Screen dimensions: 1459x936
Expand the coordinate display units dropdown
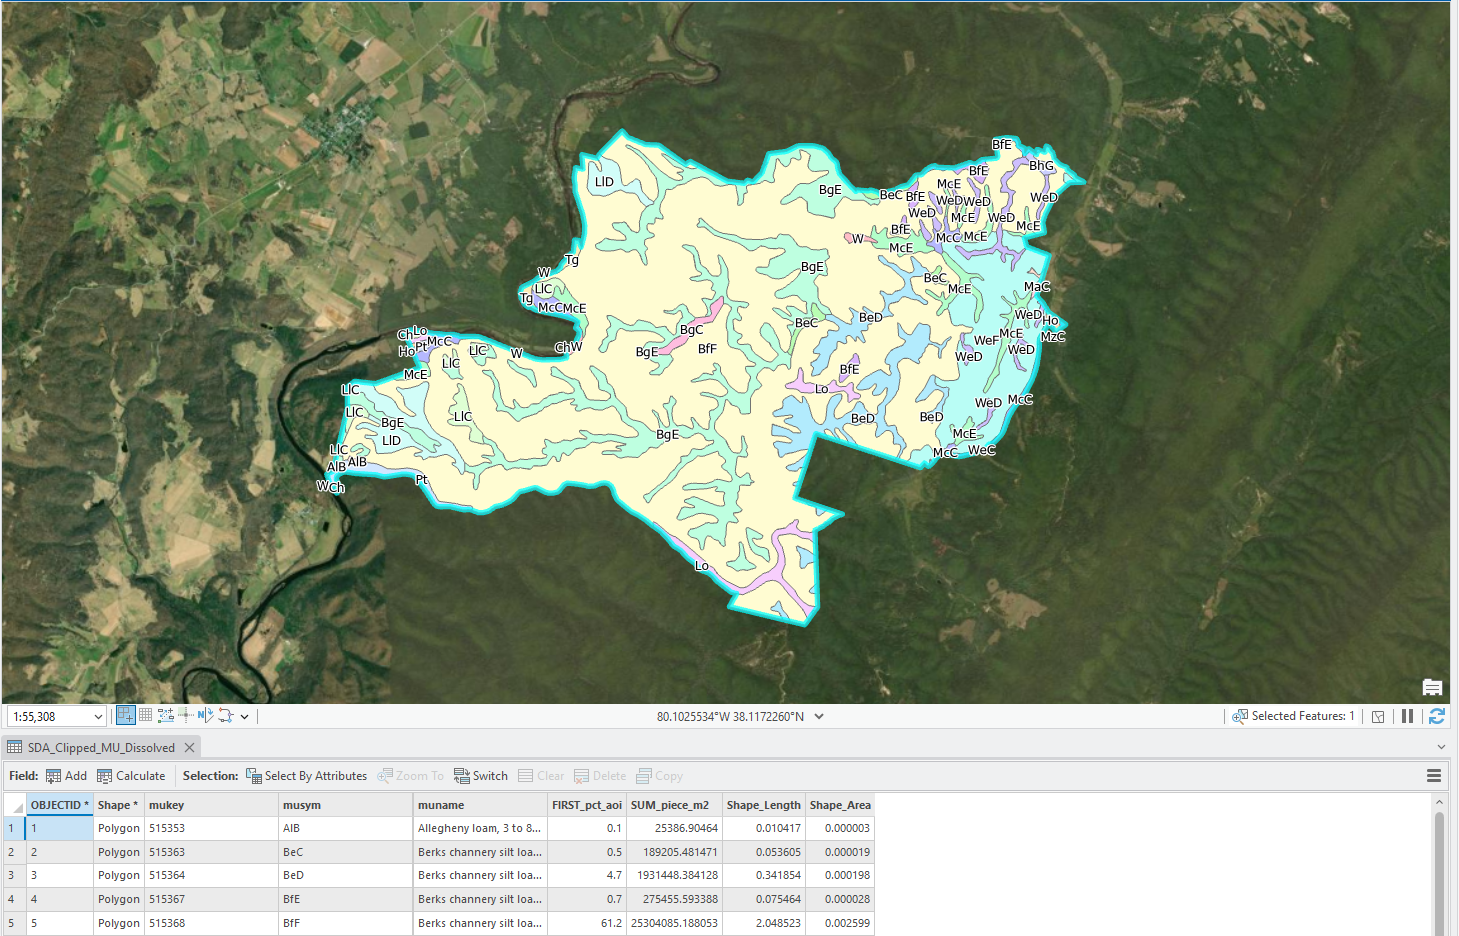[x=819, y=717]
